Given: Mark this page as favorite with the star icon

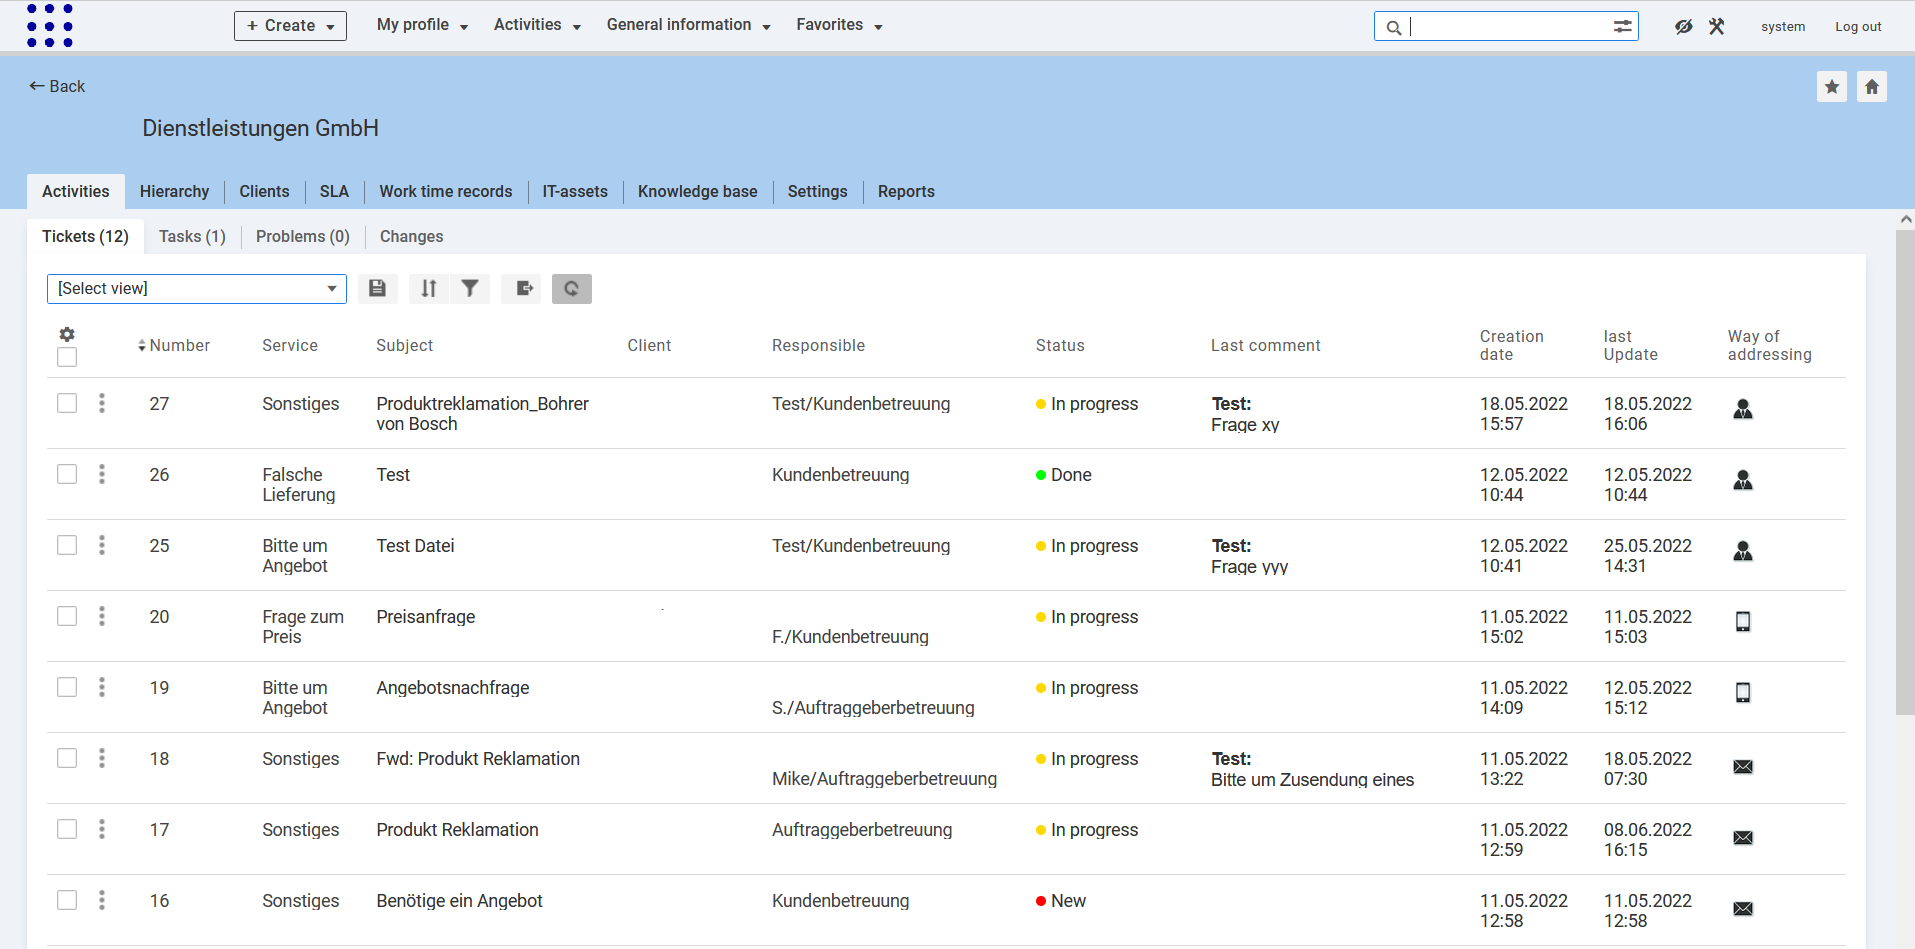Looking at the screenshot, I should 1832,86.
